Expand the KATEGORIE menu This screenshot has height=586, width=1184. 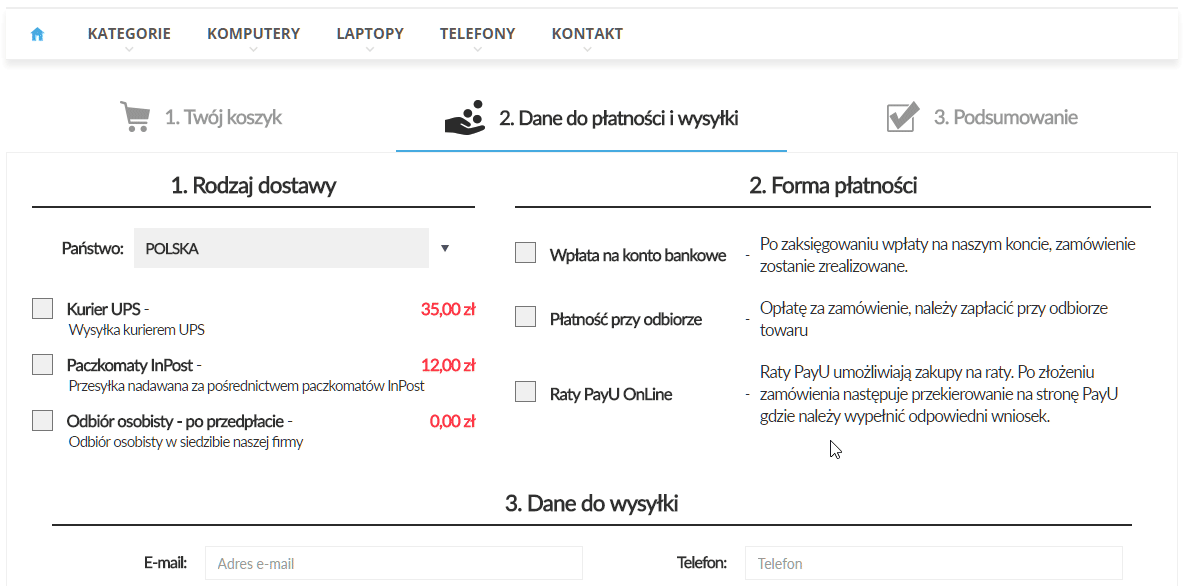click(129, 34)
